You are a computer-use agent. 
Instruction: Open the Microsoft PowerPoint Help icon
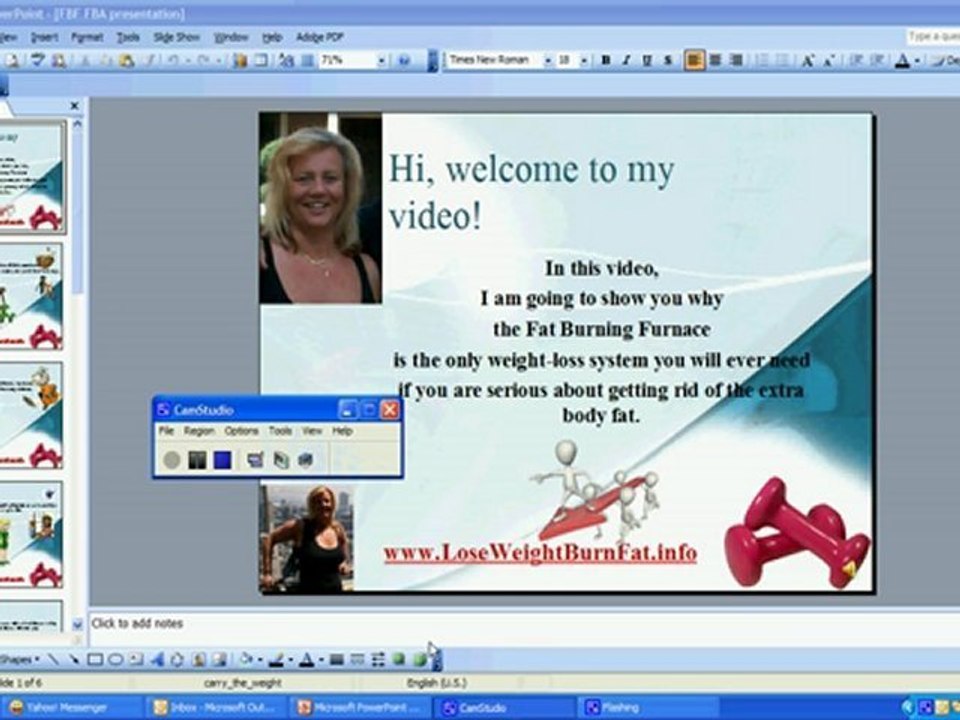click(404, 60)
